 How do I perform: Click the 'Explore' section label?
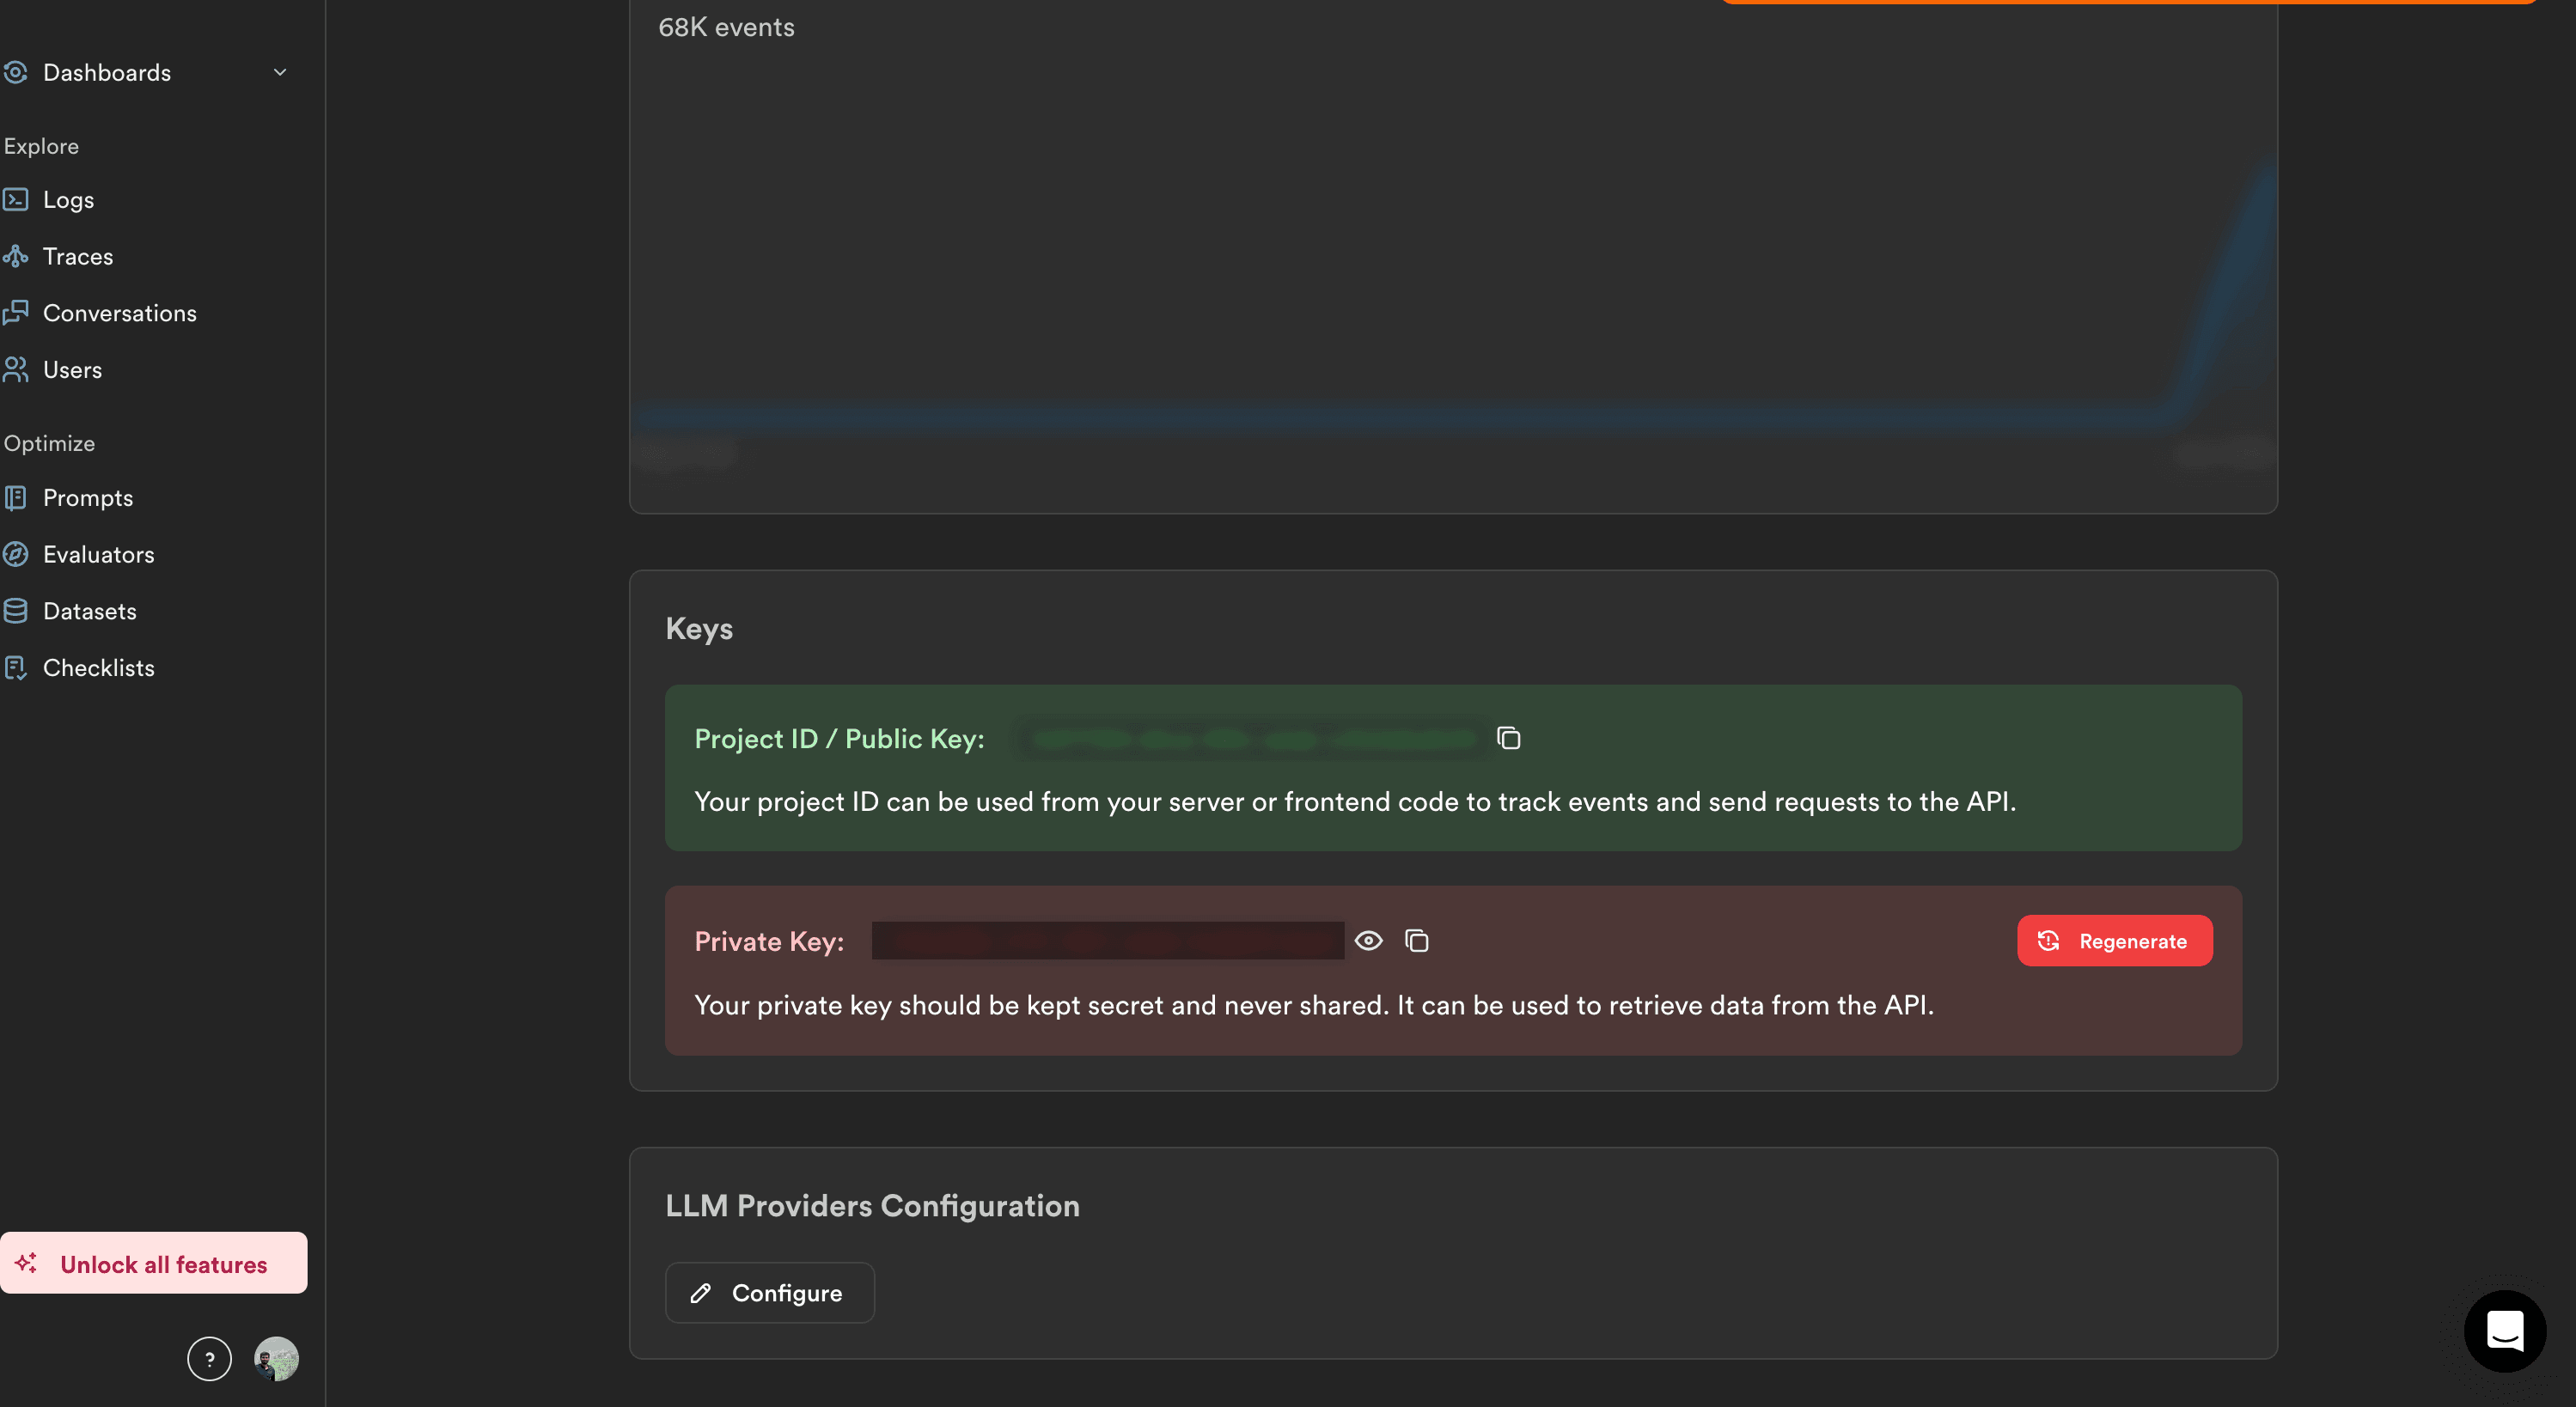pyautogui.click(x=41, y=146)
